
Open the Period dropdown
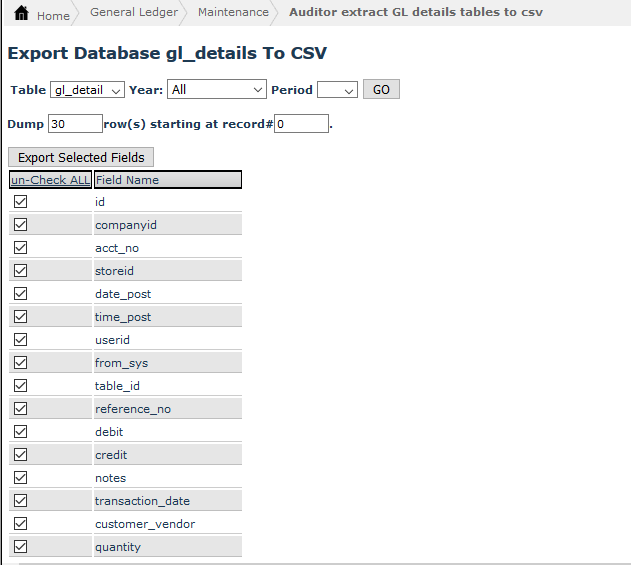(x=337, y=90)
